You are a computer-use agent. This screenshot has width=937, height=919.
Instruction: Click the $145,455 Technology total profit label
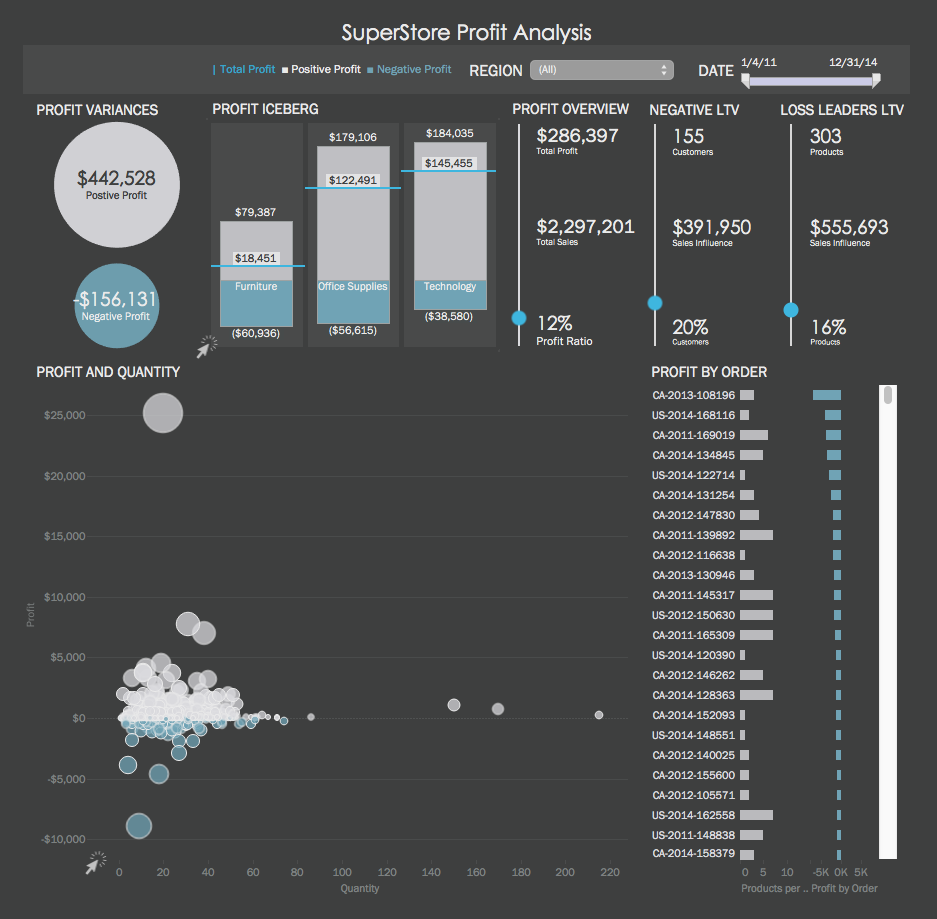coord(448,163)
